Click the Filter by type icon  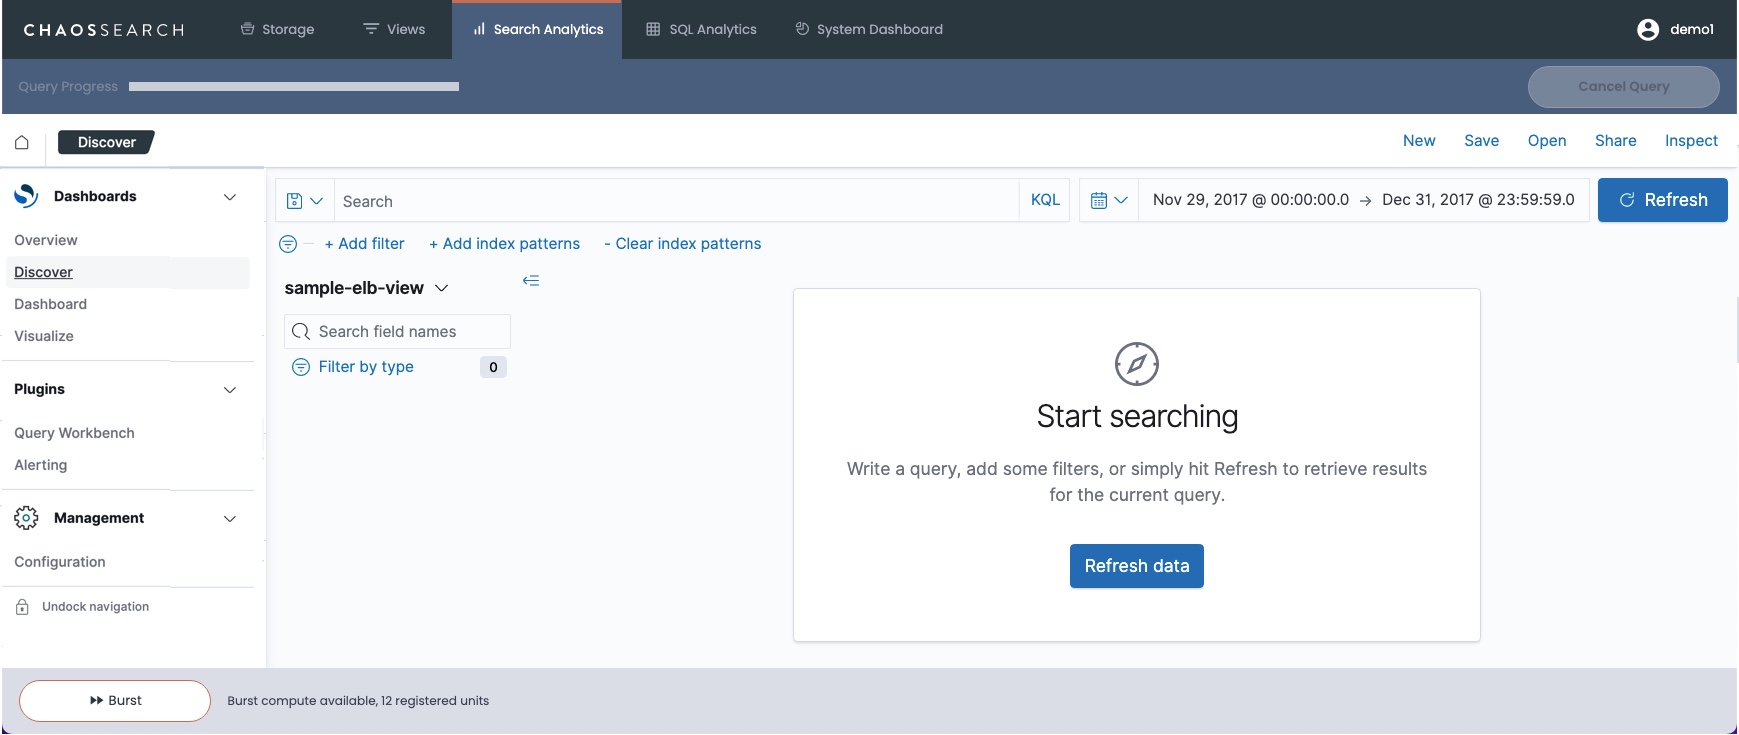(x=301, y=367)
